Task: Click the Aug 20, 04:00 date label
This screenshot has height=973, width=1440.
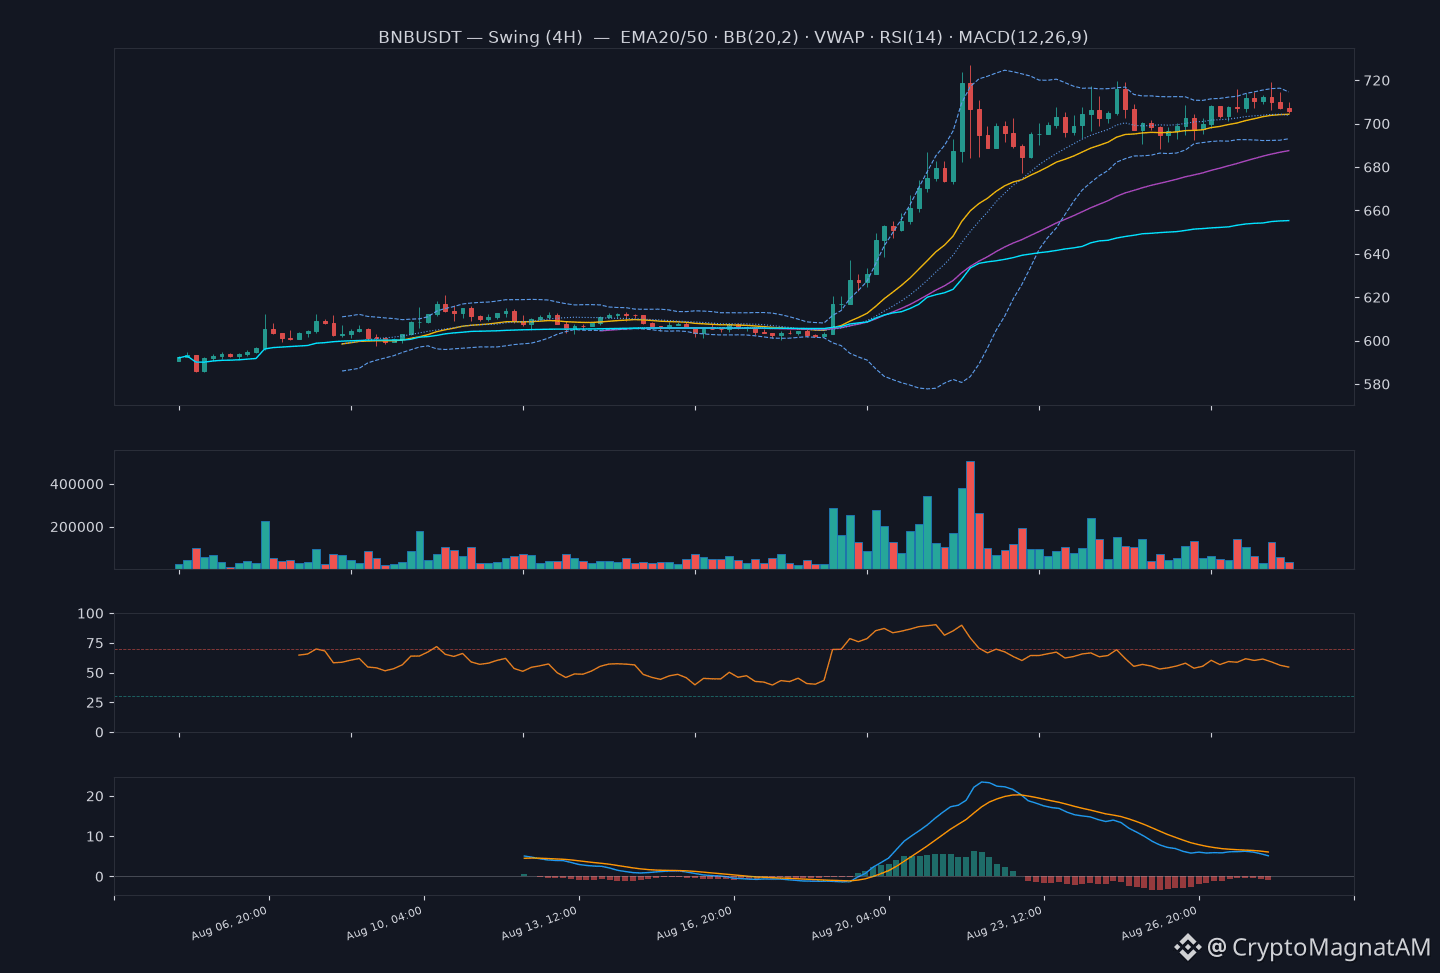Action: tap(850, 923)
